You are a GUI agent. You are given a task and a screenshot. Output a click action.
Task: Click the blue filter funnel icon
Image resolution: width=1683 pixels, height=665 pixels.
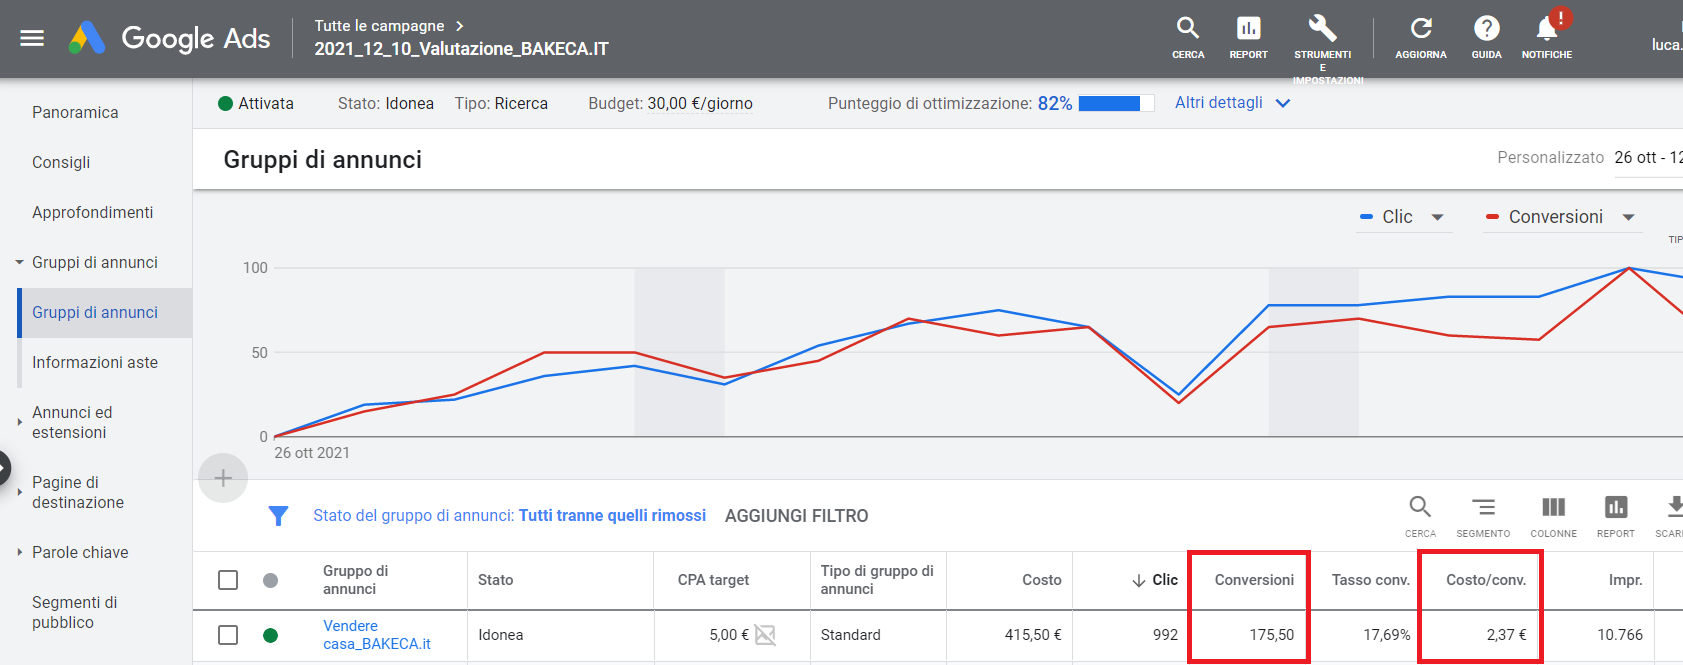[278, 516]
